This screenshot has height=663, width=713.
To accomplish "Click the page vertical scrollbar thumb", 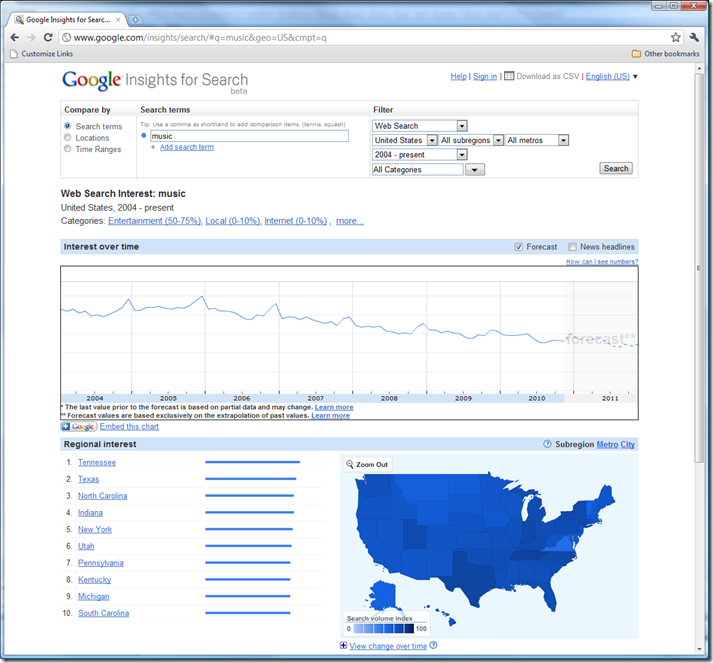I will point(699,268).
